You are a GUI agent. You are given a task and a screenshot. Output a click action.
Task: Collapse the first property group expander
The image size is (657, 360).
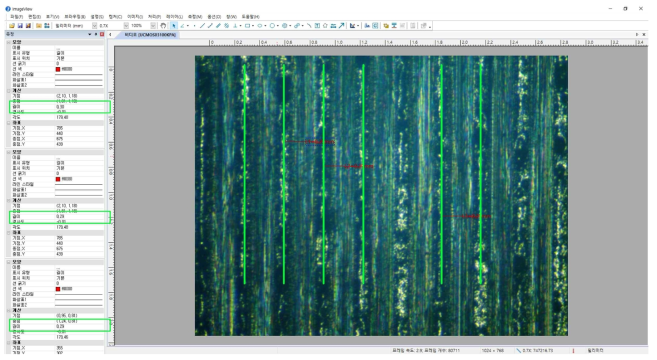8,42
